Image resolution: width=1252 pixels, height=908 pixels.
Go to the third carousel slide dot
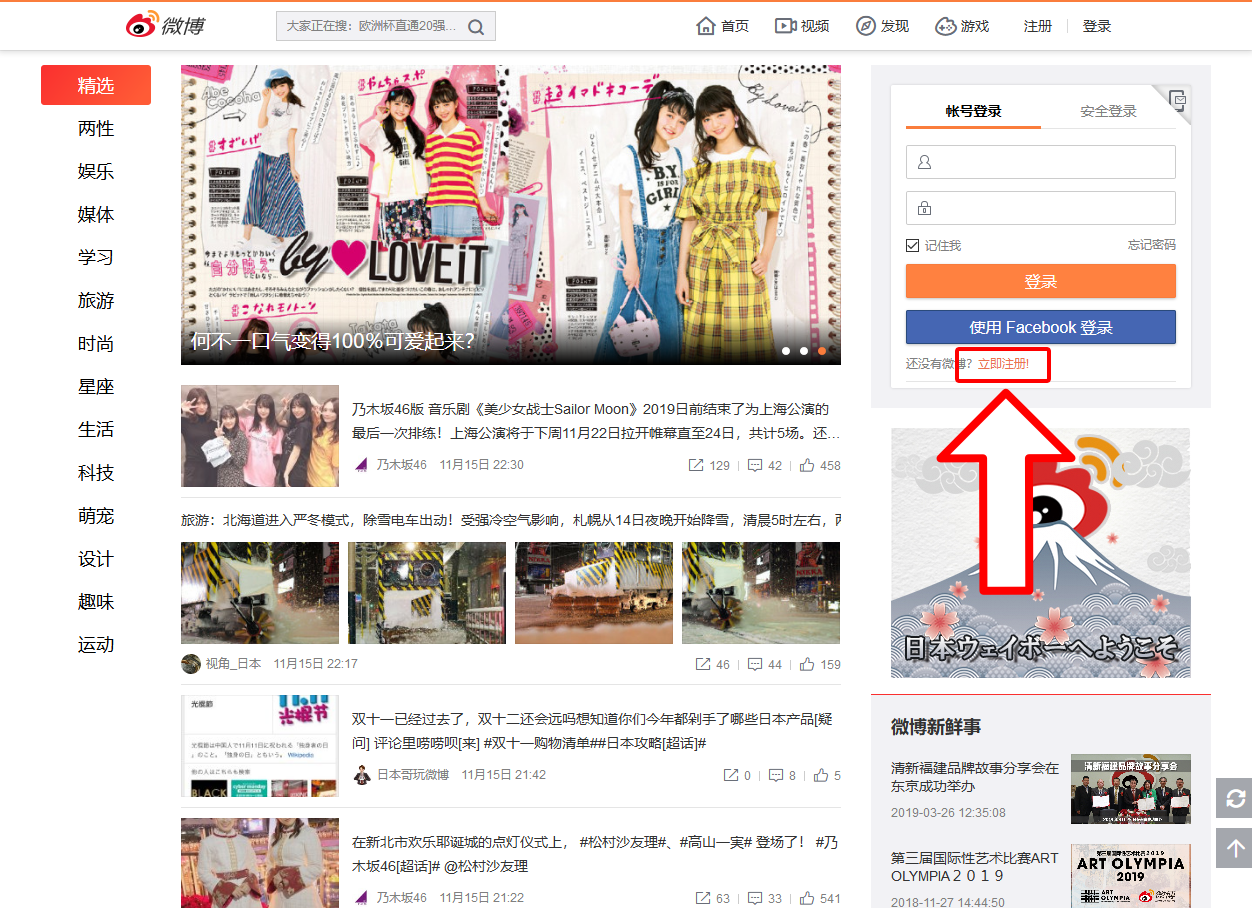822,351
